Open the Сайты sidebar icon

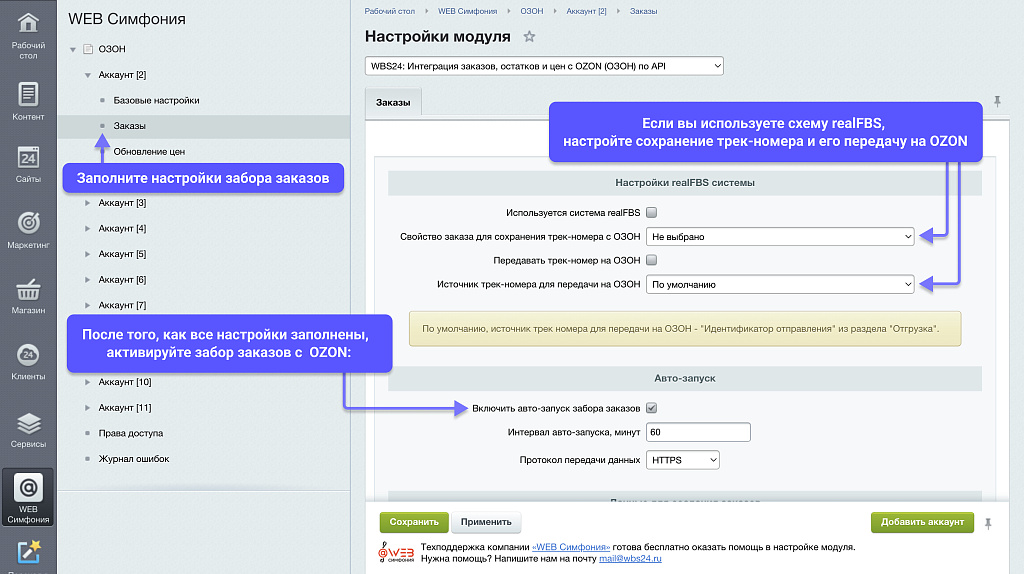pos(28,165)
